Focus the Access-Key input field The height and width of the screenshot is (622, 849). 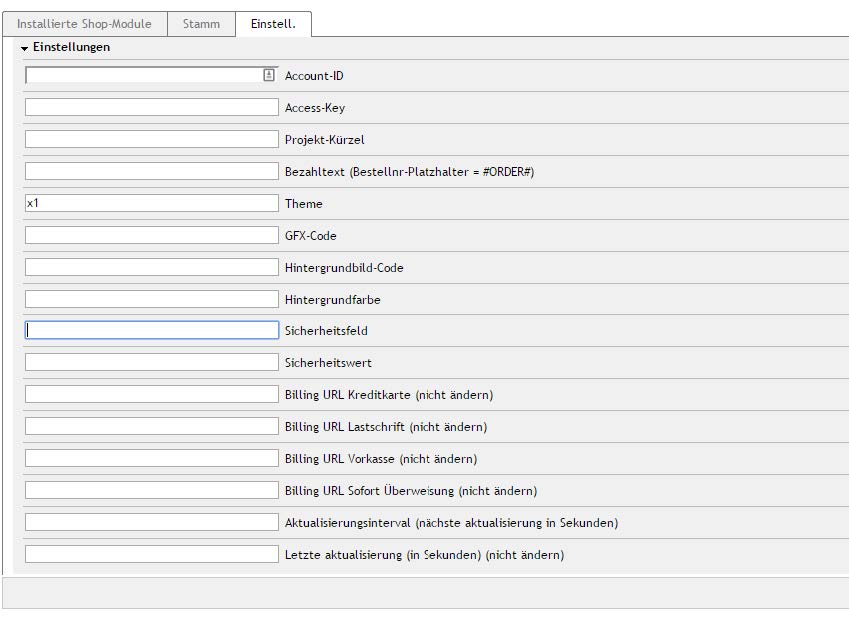pos(150,106)
